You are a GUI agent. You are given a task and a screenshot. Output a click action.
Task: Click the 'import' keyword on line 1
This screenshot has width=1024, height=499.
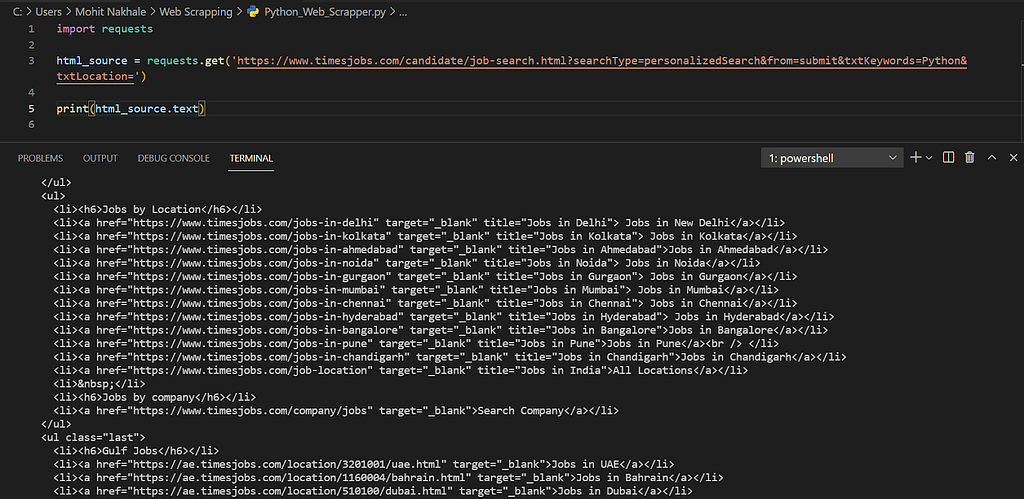[x=76, y=29]
